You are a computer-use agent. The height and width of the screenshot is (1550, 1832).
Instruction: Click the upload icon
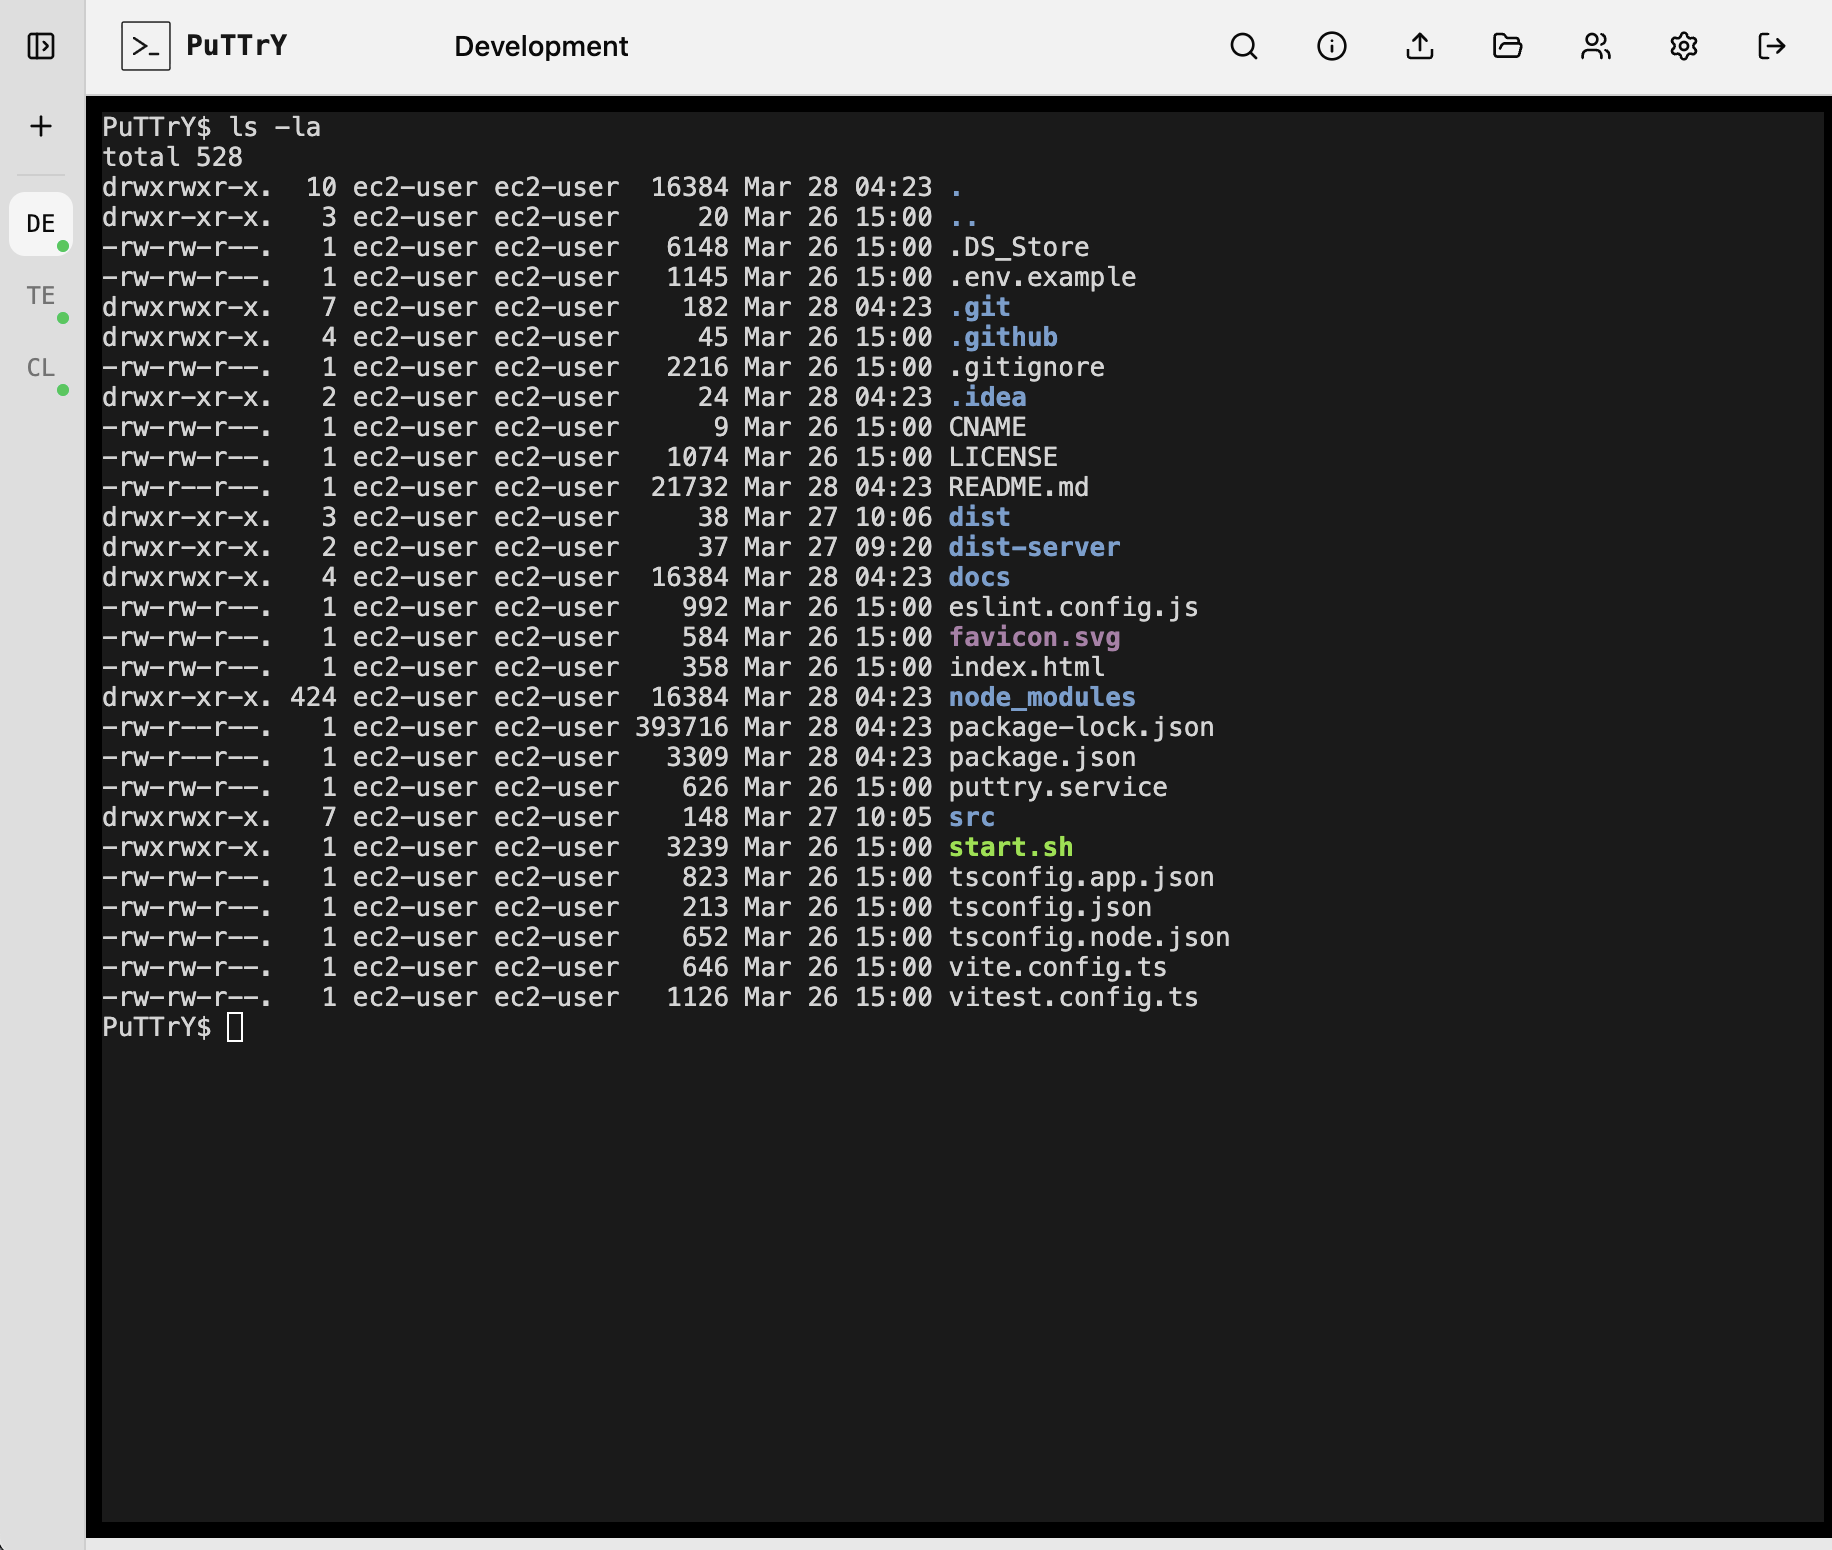(1420, 46)
